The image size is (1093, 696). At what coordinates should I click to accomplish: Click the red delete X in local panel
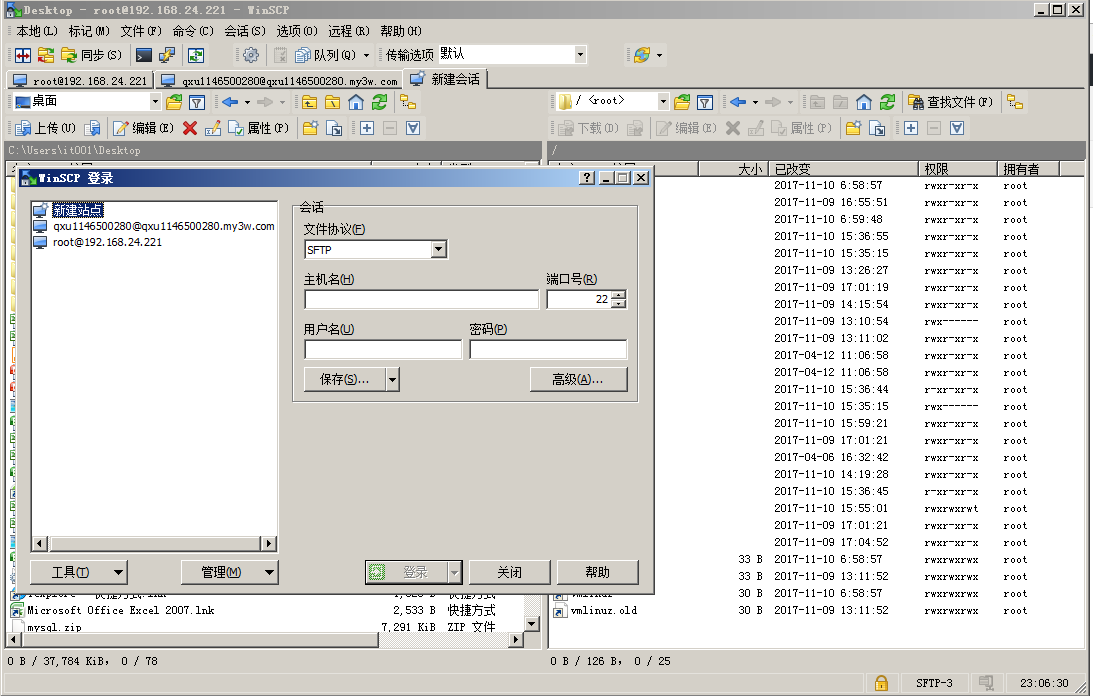coord(190,128)
